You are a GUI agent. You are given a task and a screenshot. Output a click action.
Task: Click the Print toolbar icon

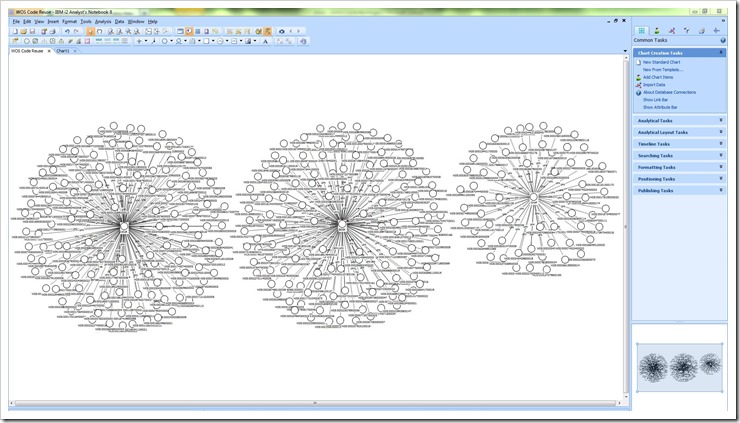53,32
